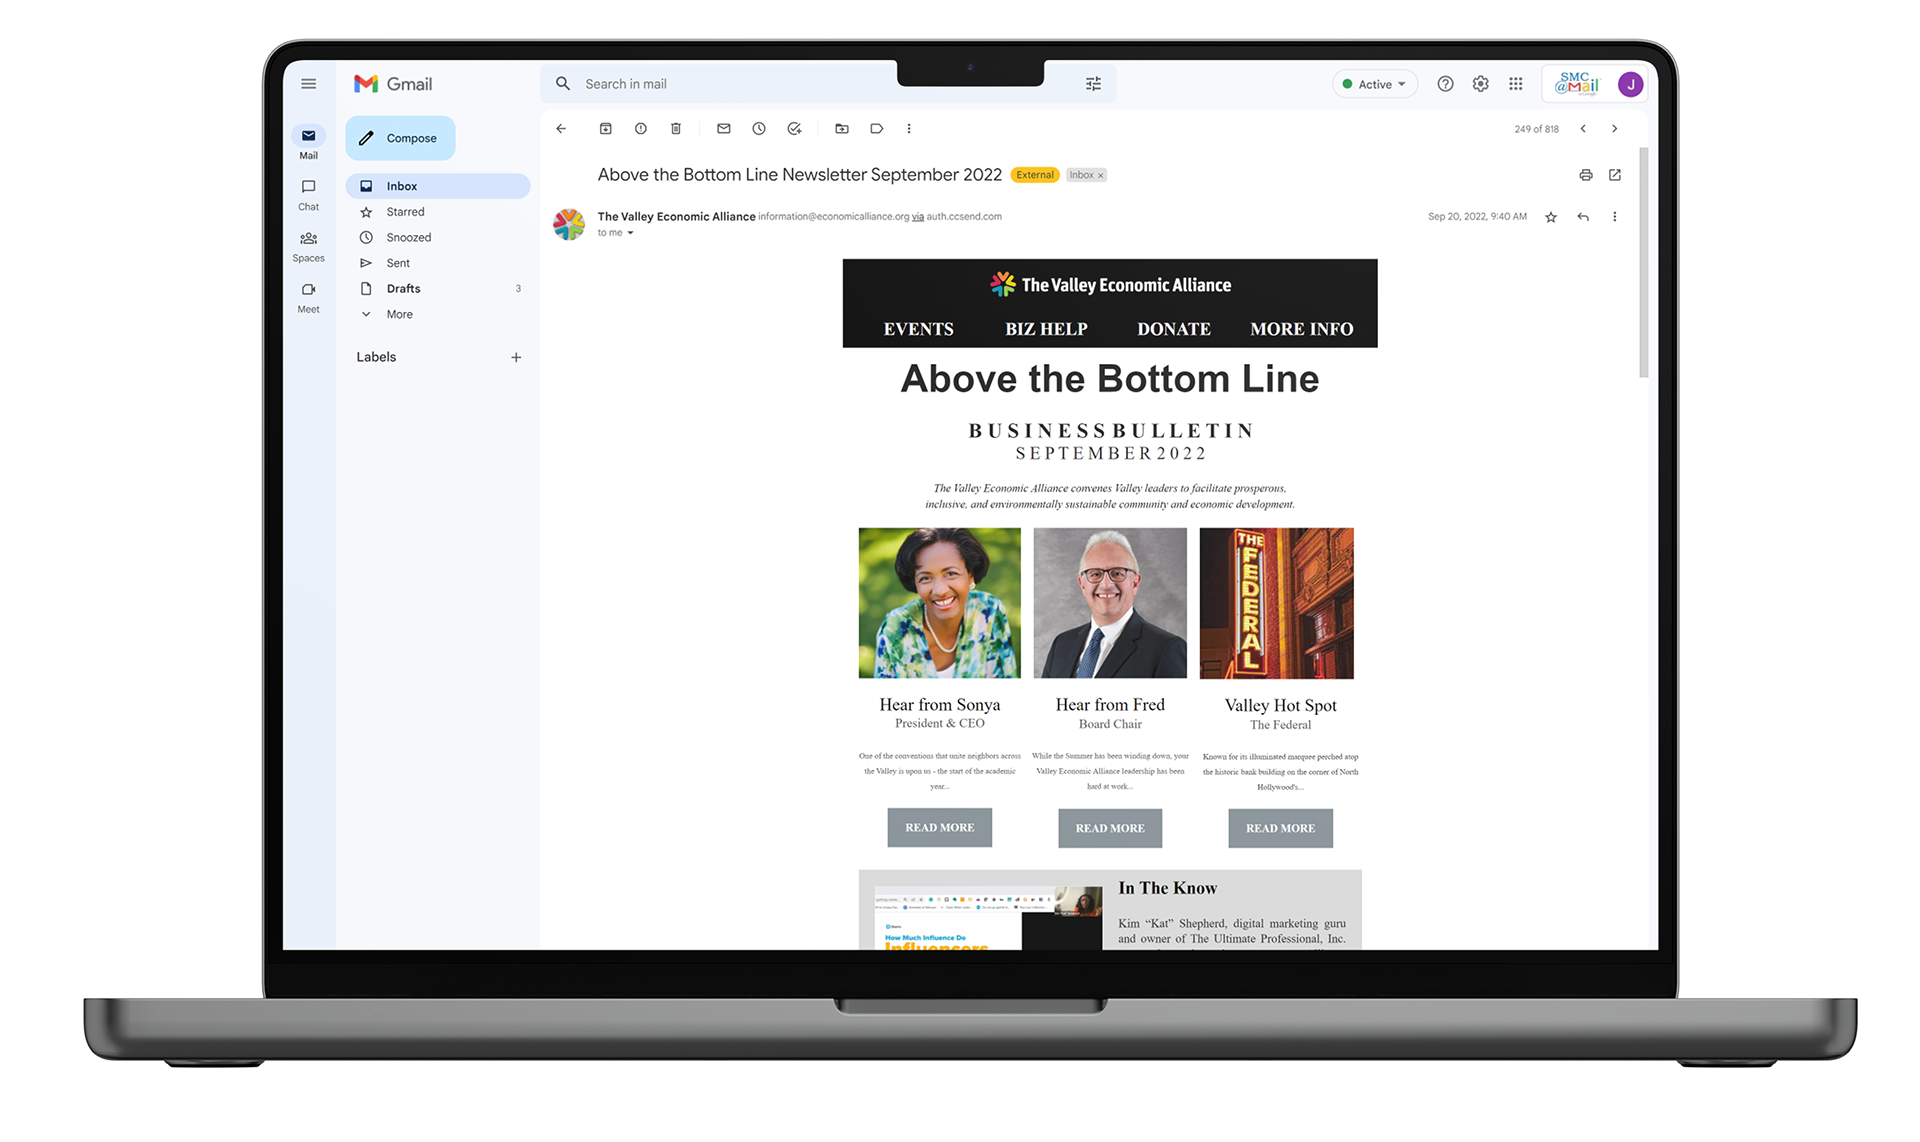Open Settings gear icon
1920x1142 pixels.
1480,84
